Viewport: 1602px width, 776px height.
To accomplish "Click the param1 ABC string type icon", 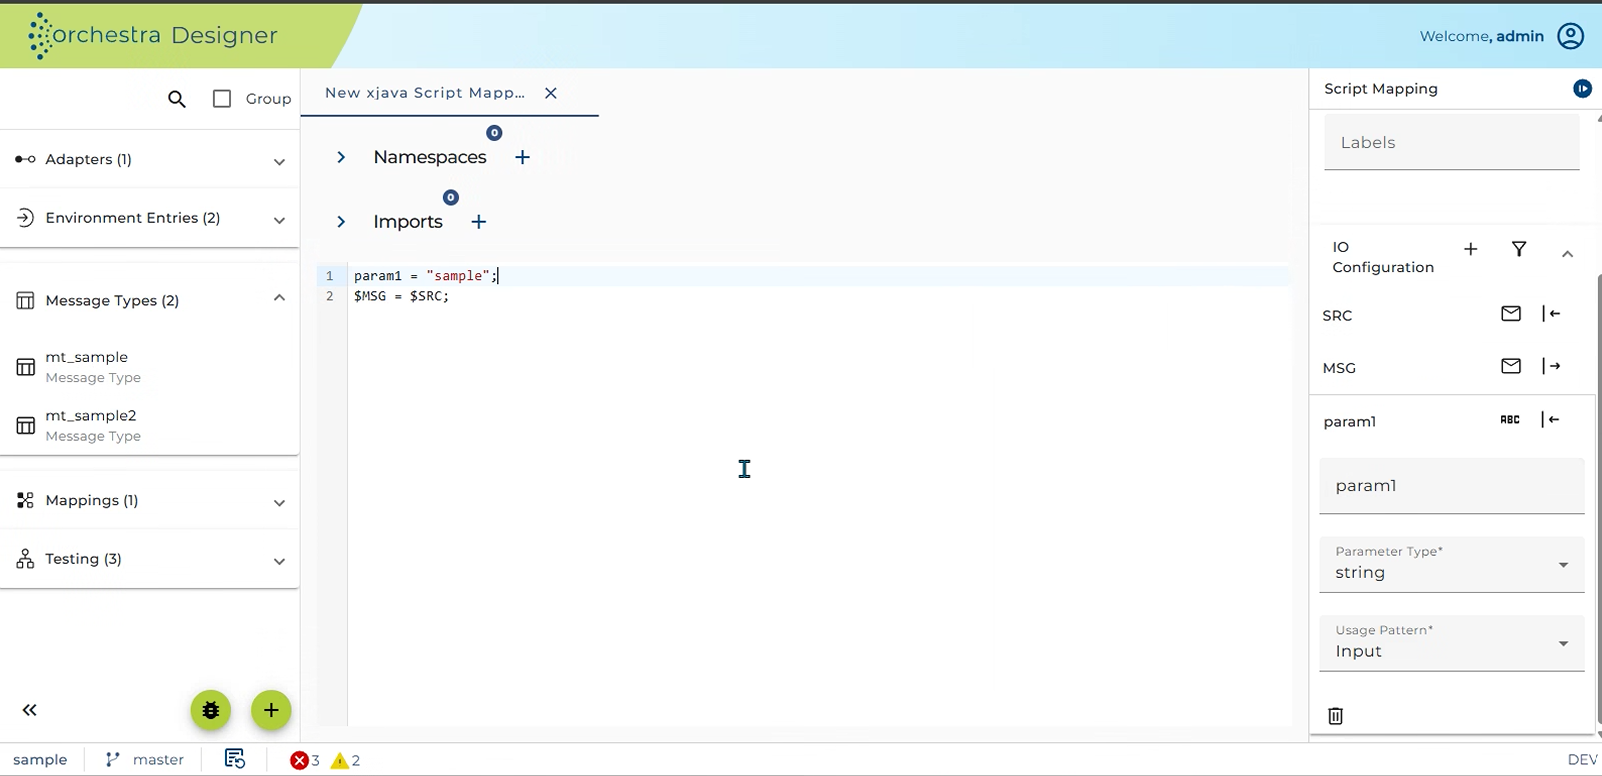I will [x=1510, y=420].
